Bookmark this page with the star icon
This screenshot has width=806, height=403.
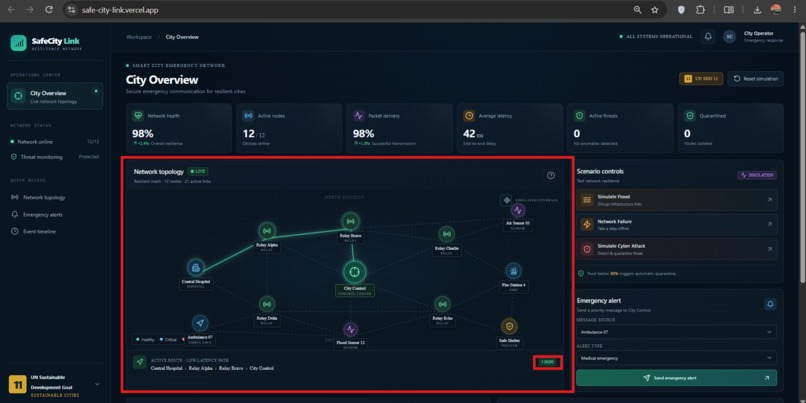coord(654,10)
